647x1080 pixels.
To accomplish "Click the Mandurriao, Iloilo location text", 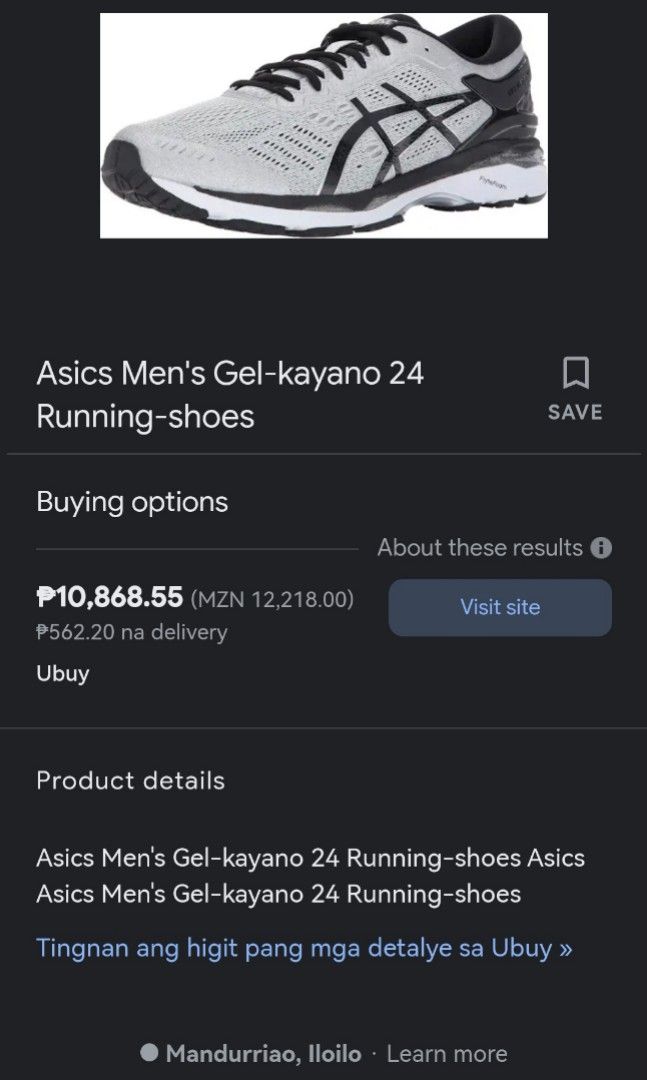I will [x=264, y=1053].
